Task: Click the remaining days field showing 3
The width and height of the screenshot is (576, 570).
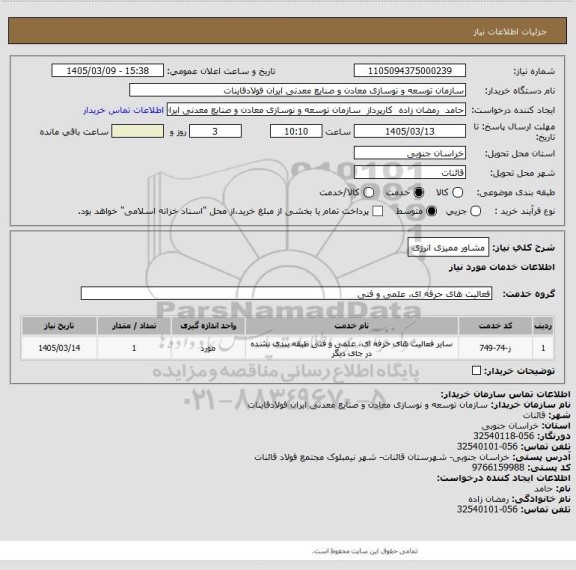Action: click(x=215, y=131)
